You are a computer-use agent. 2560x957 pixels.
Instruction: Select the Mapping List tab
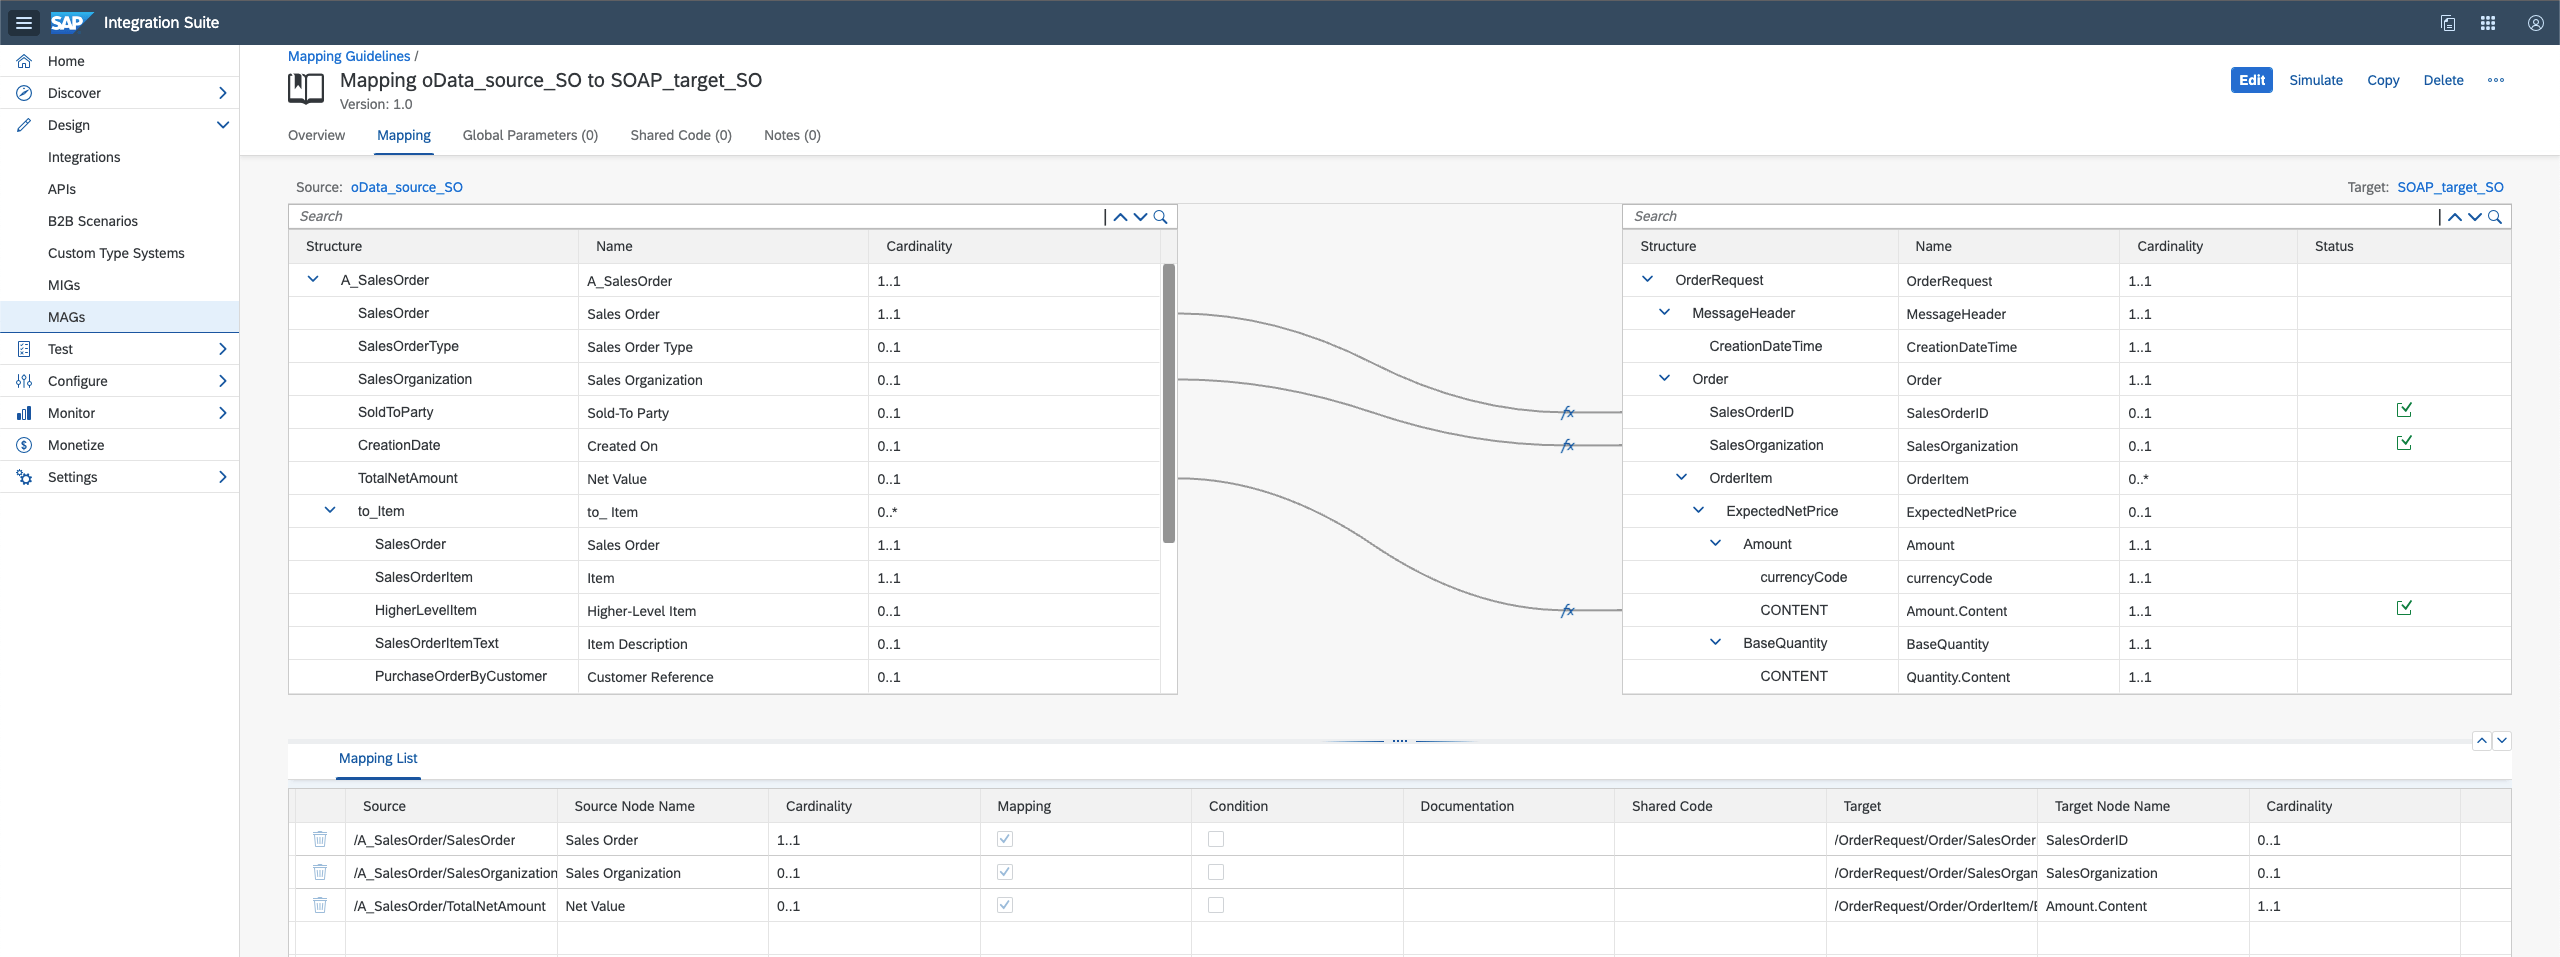coord(378,758)
